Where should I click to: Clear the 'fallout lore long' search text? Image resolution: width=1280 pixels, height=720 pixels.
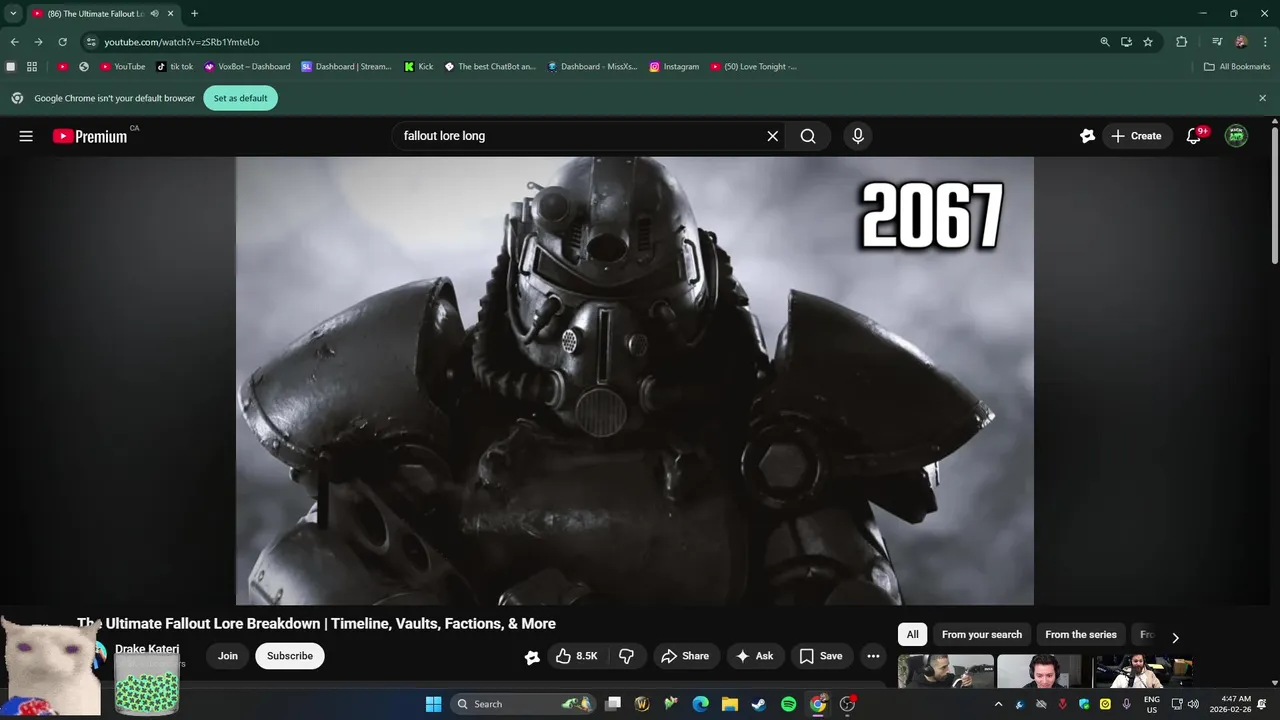pos(772,136)
